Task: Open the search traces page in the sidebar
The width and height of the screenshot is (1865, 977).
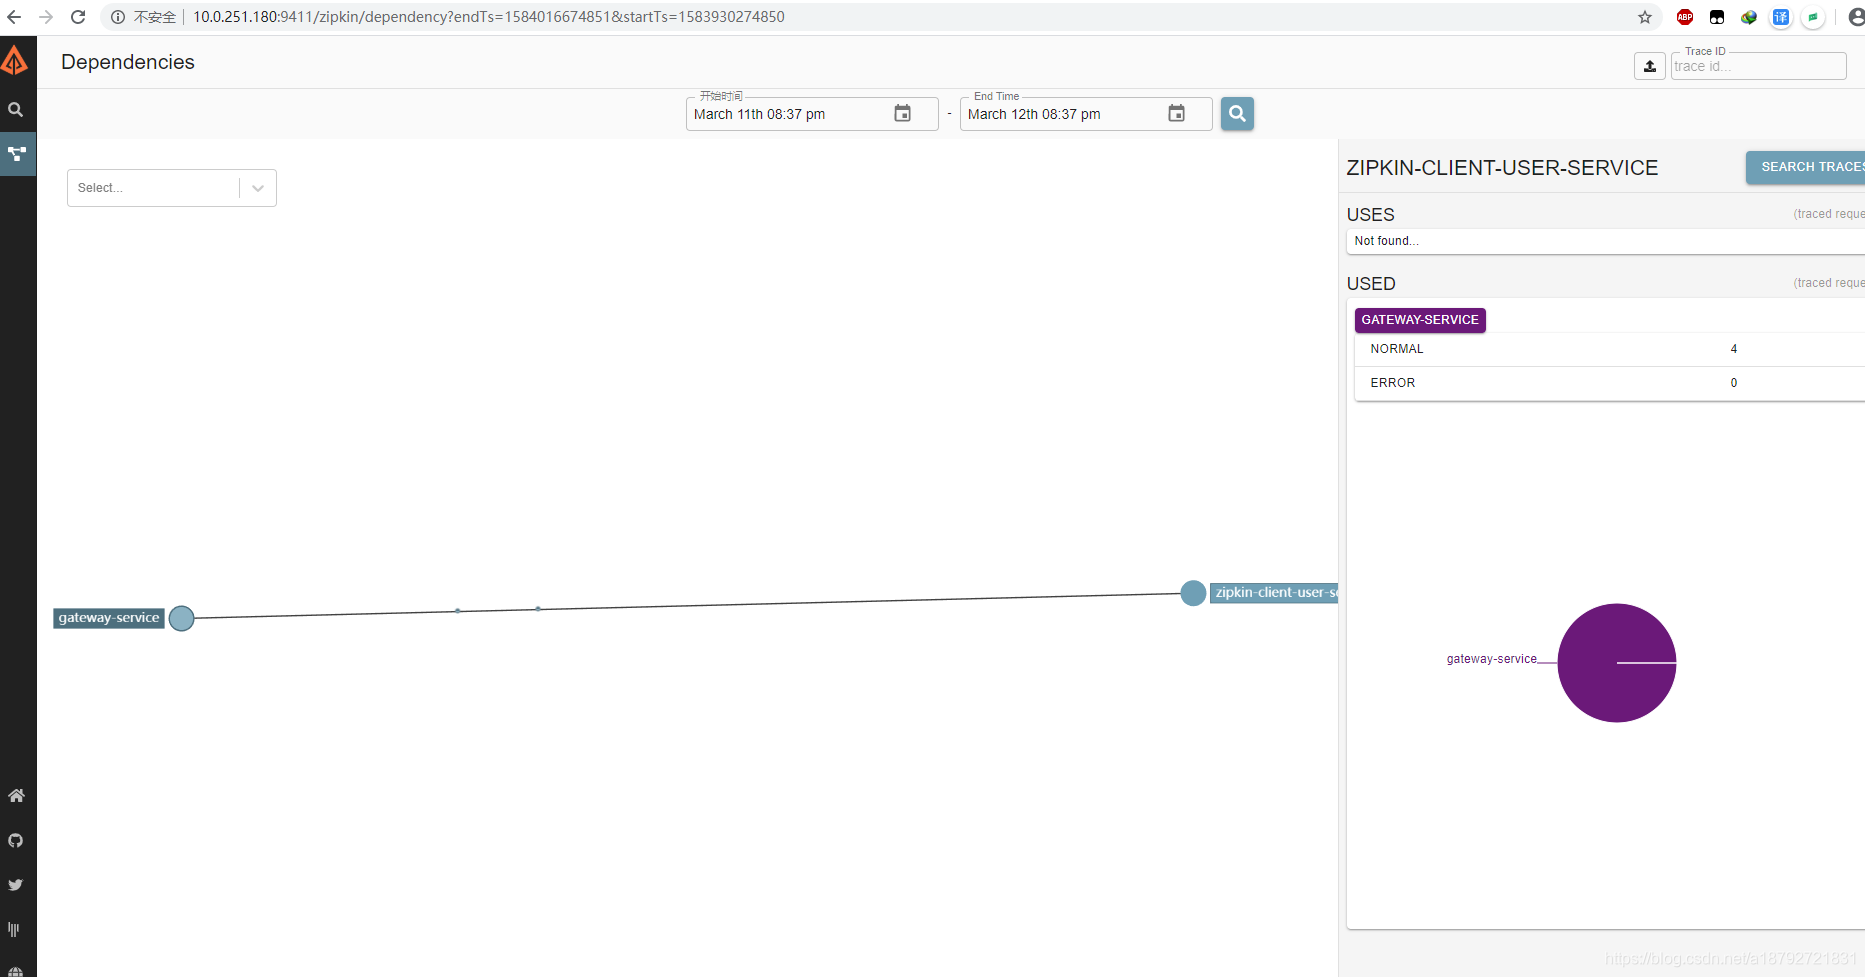Action: (16, 109)
